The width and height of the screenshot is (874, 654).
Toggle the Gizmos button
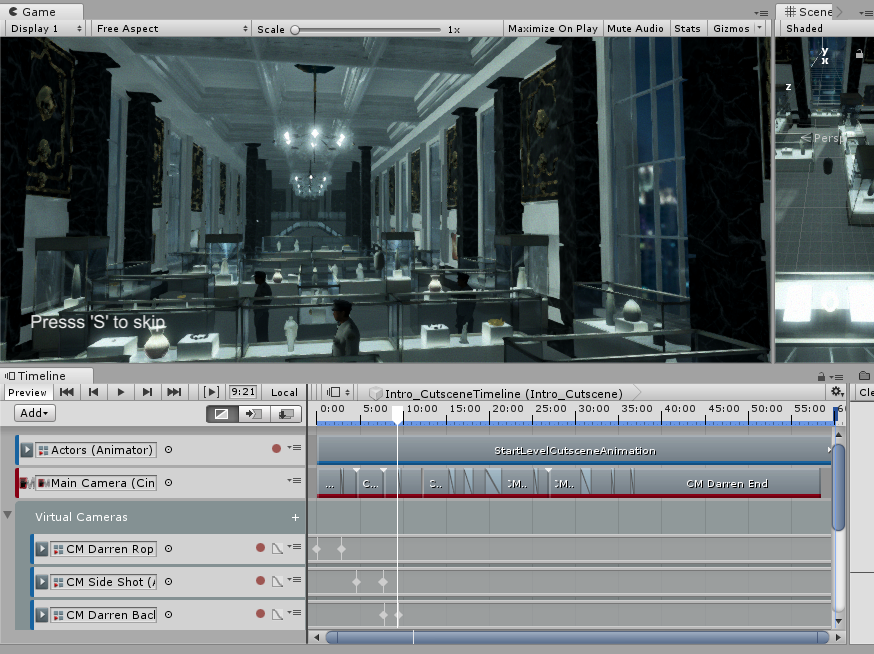click(x=731, y=28)
